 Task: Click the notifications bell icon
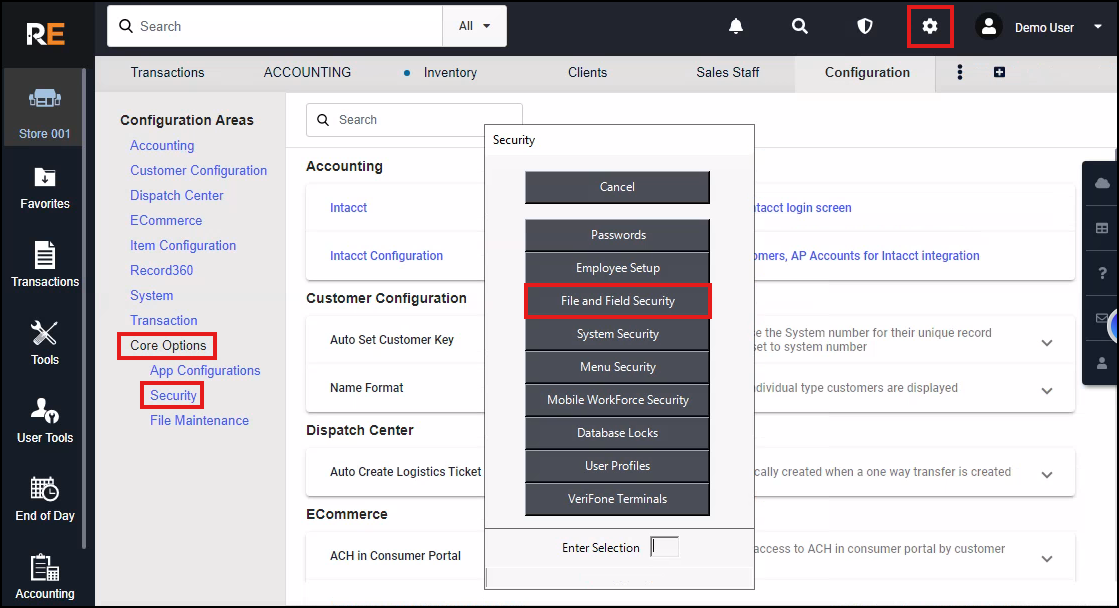[x=736, y=27]
